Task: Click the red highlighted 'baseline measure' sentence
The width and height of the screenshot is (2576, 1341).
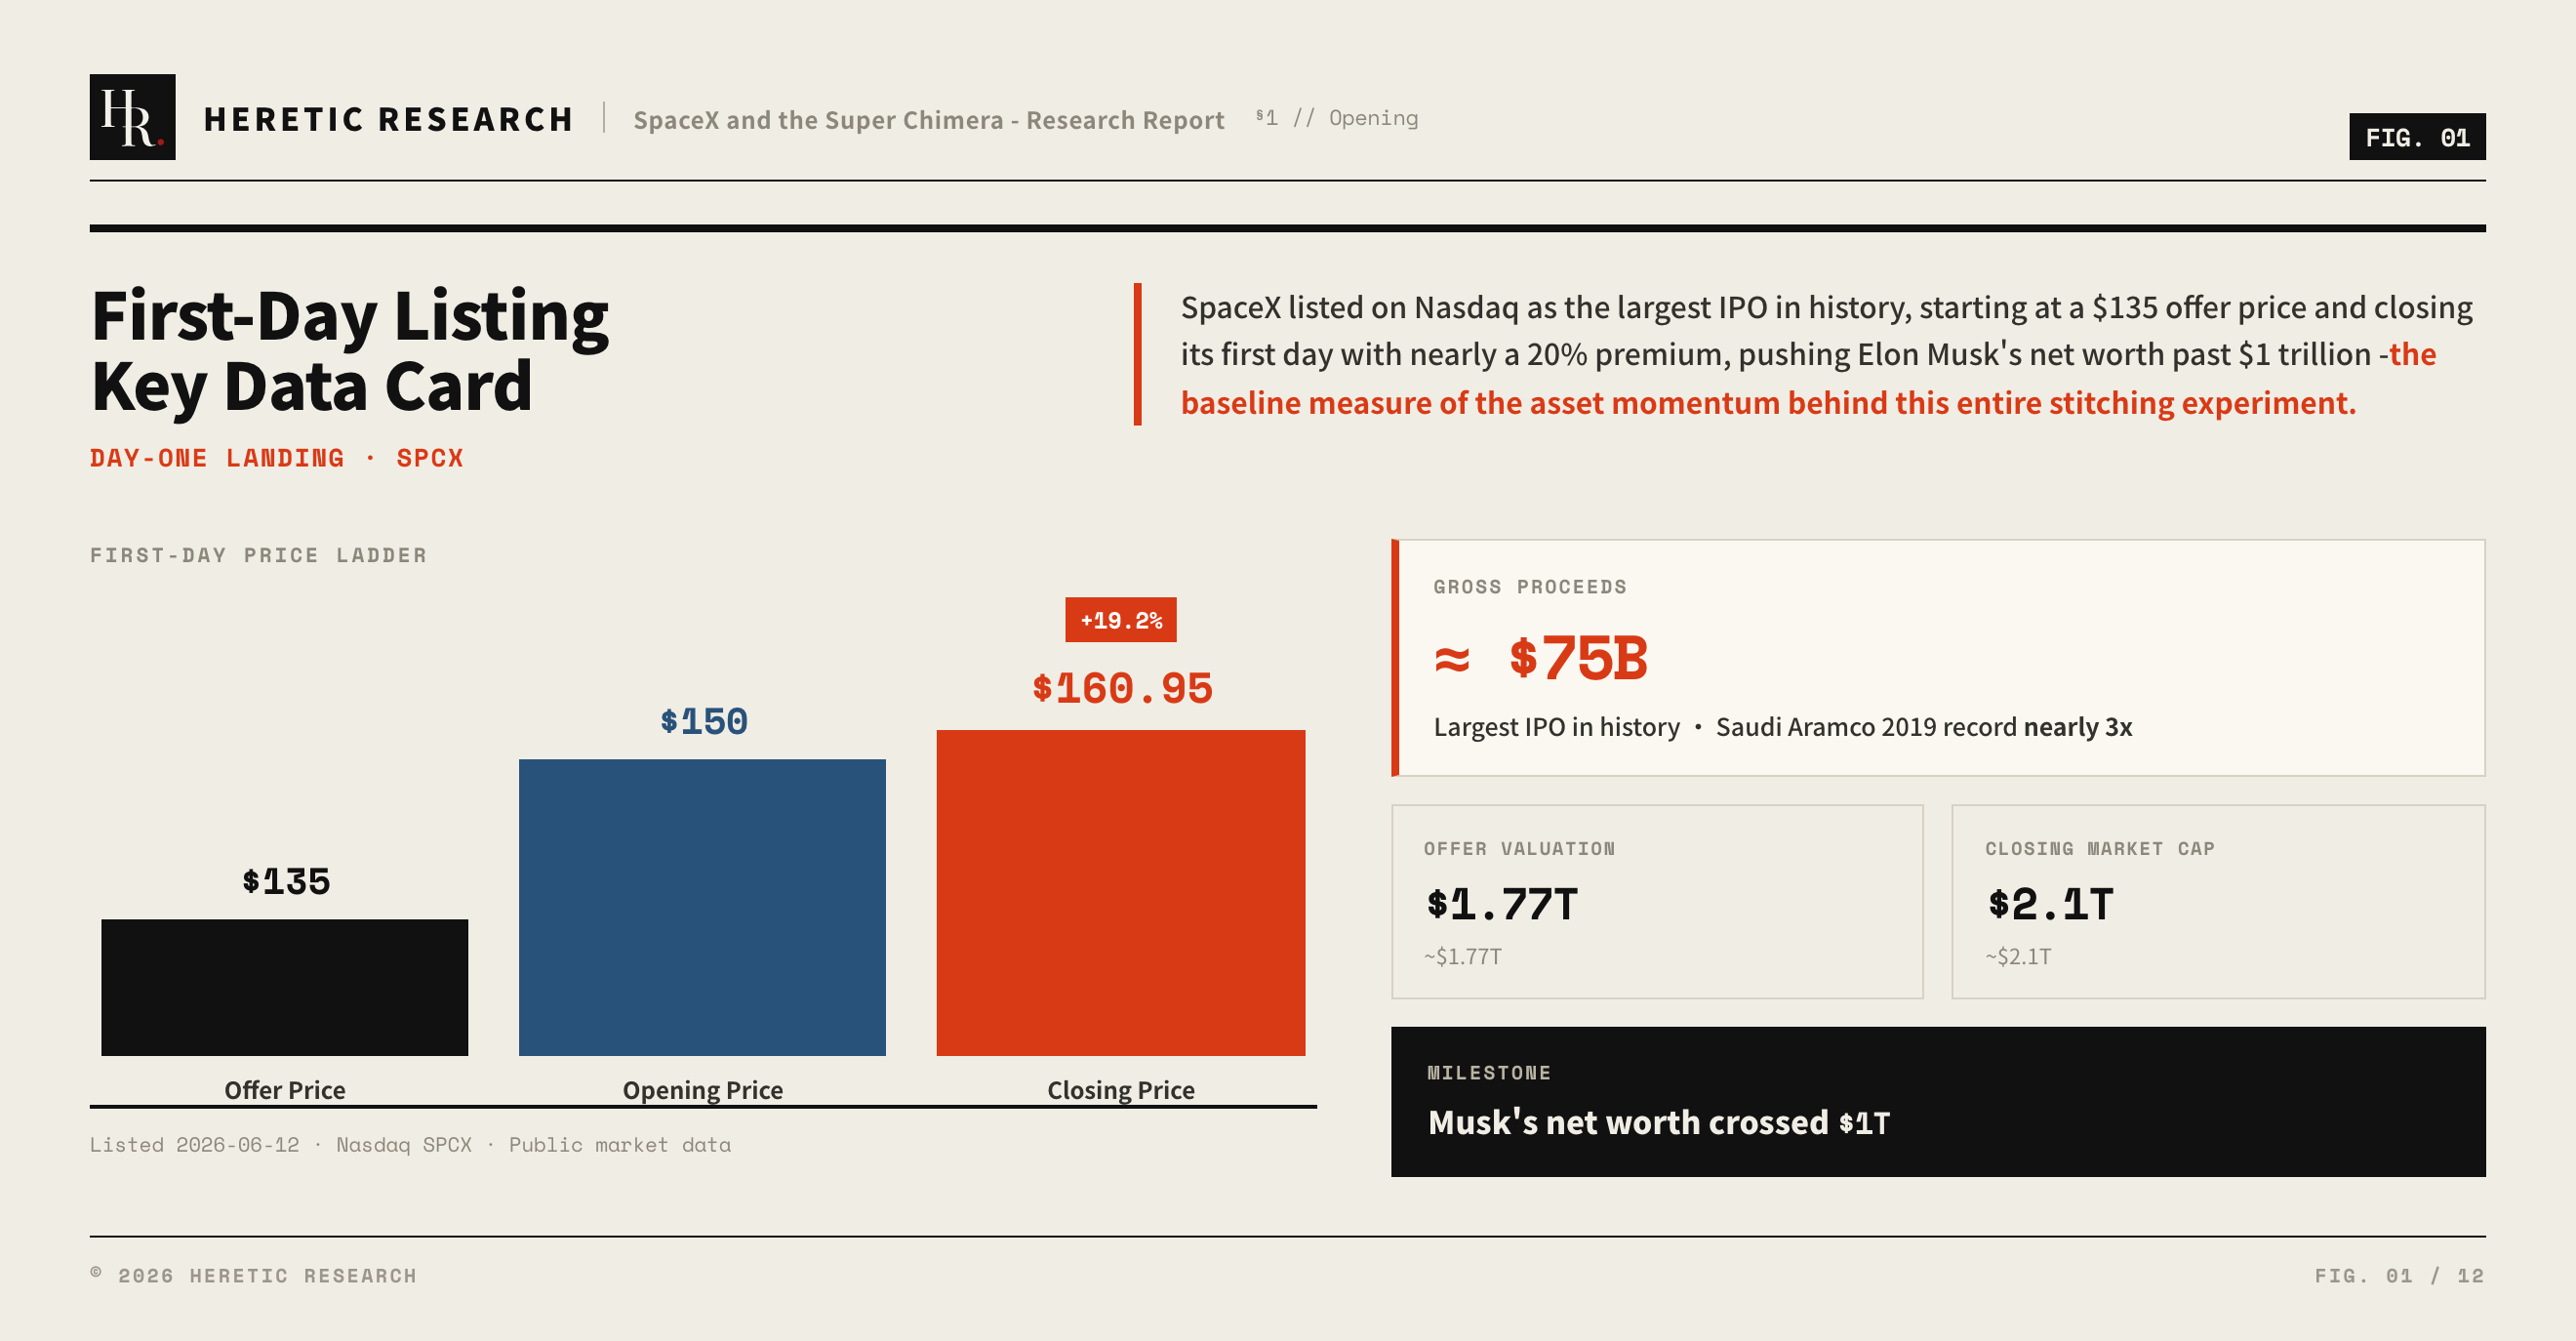Action: coord(1768,402)
